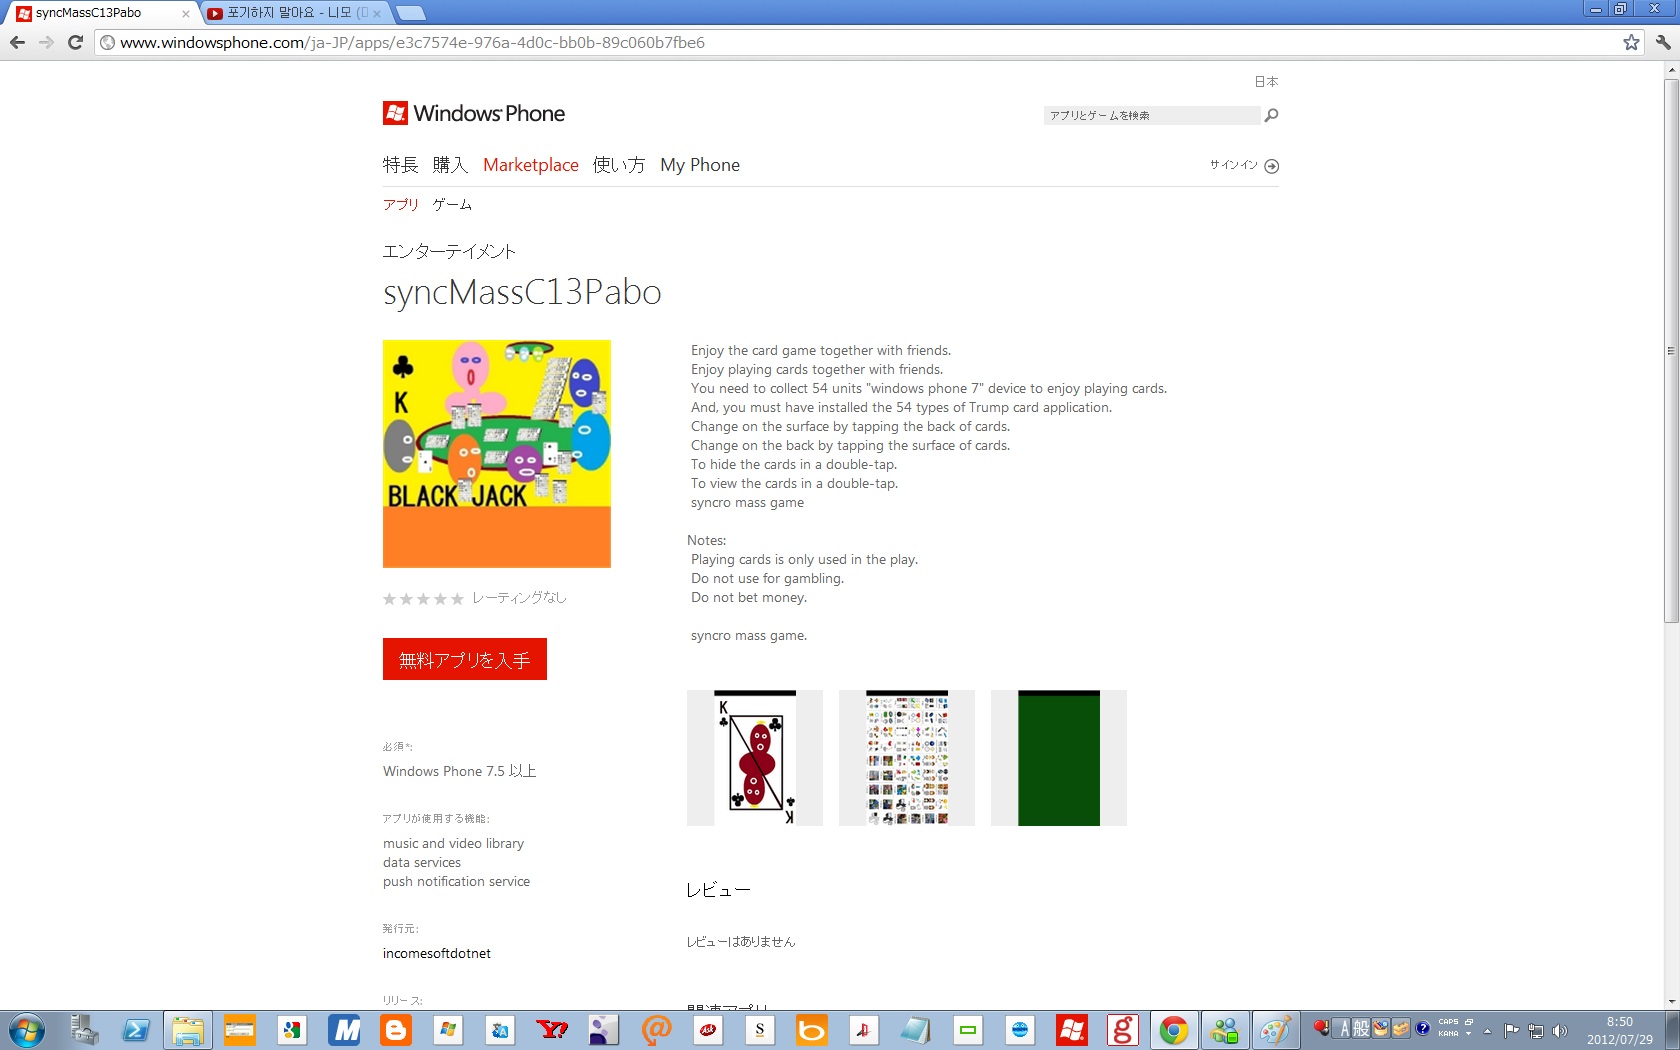This screenshot has width=1680, height=1050.
Task: Click the text 'music and video library'
Action: (453, 843)
